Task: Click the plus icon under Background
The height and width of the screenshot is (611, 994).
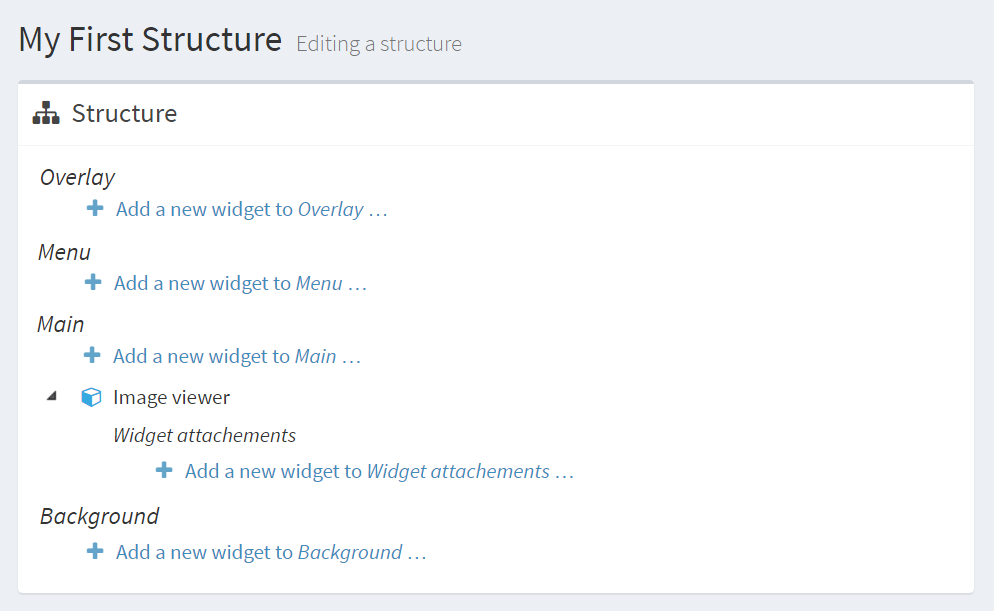Action: coord(94,551)
